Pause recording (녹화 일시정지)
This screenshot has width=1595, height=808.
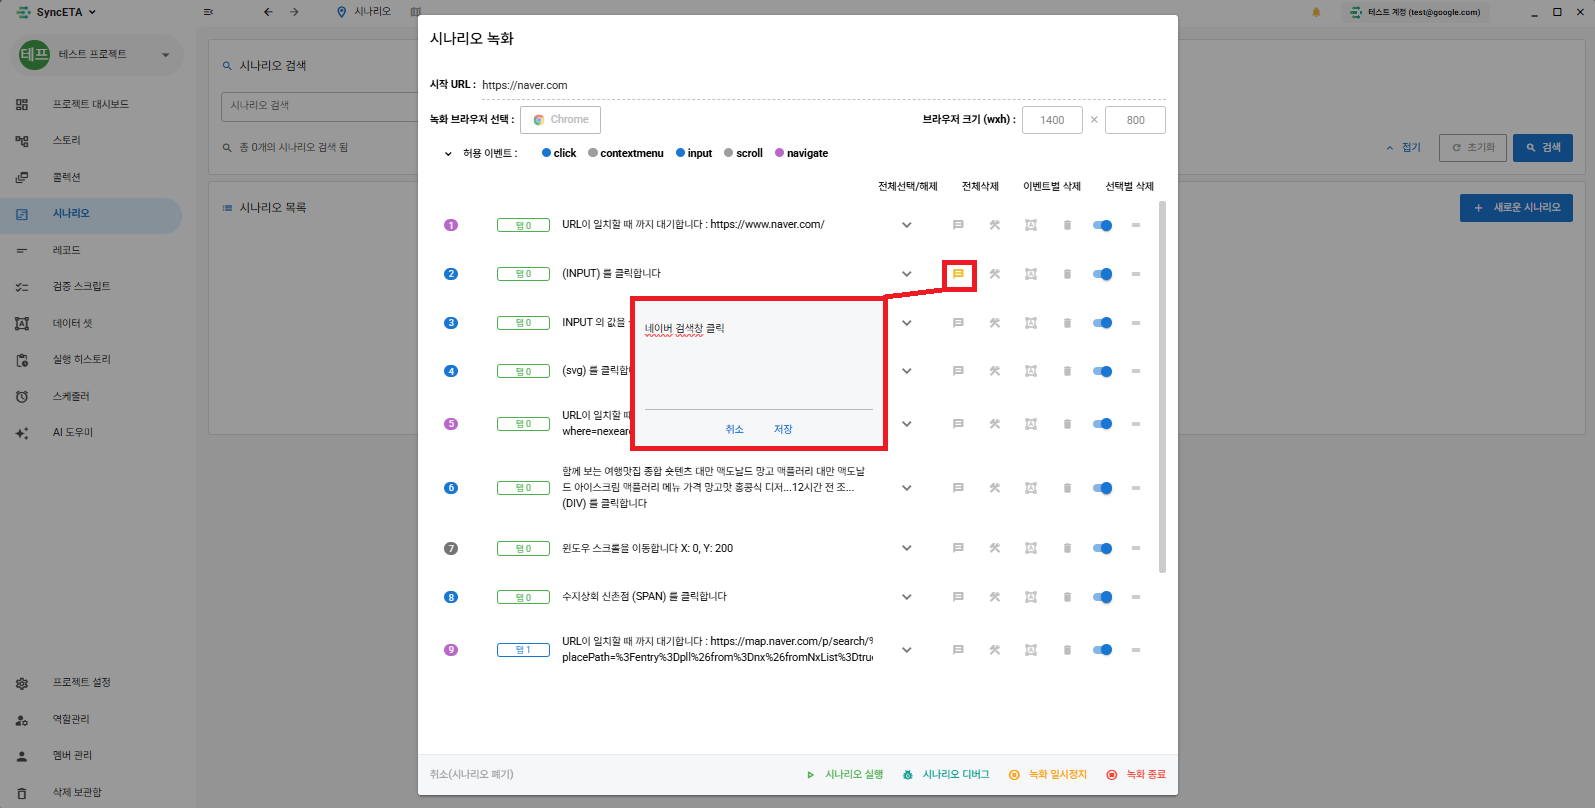[1048, 775]
